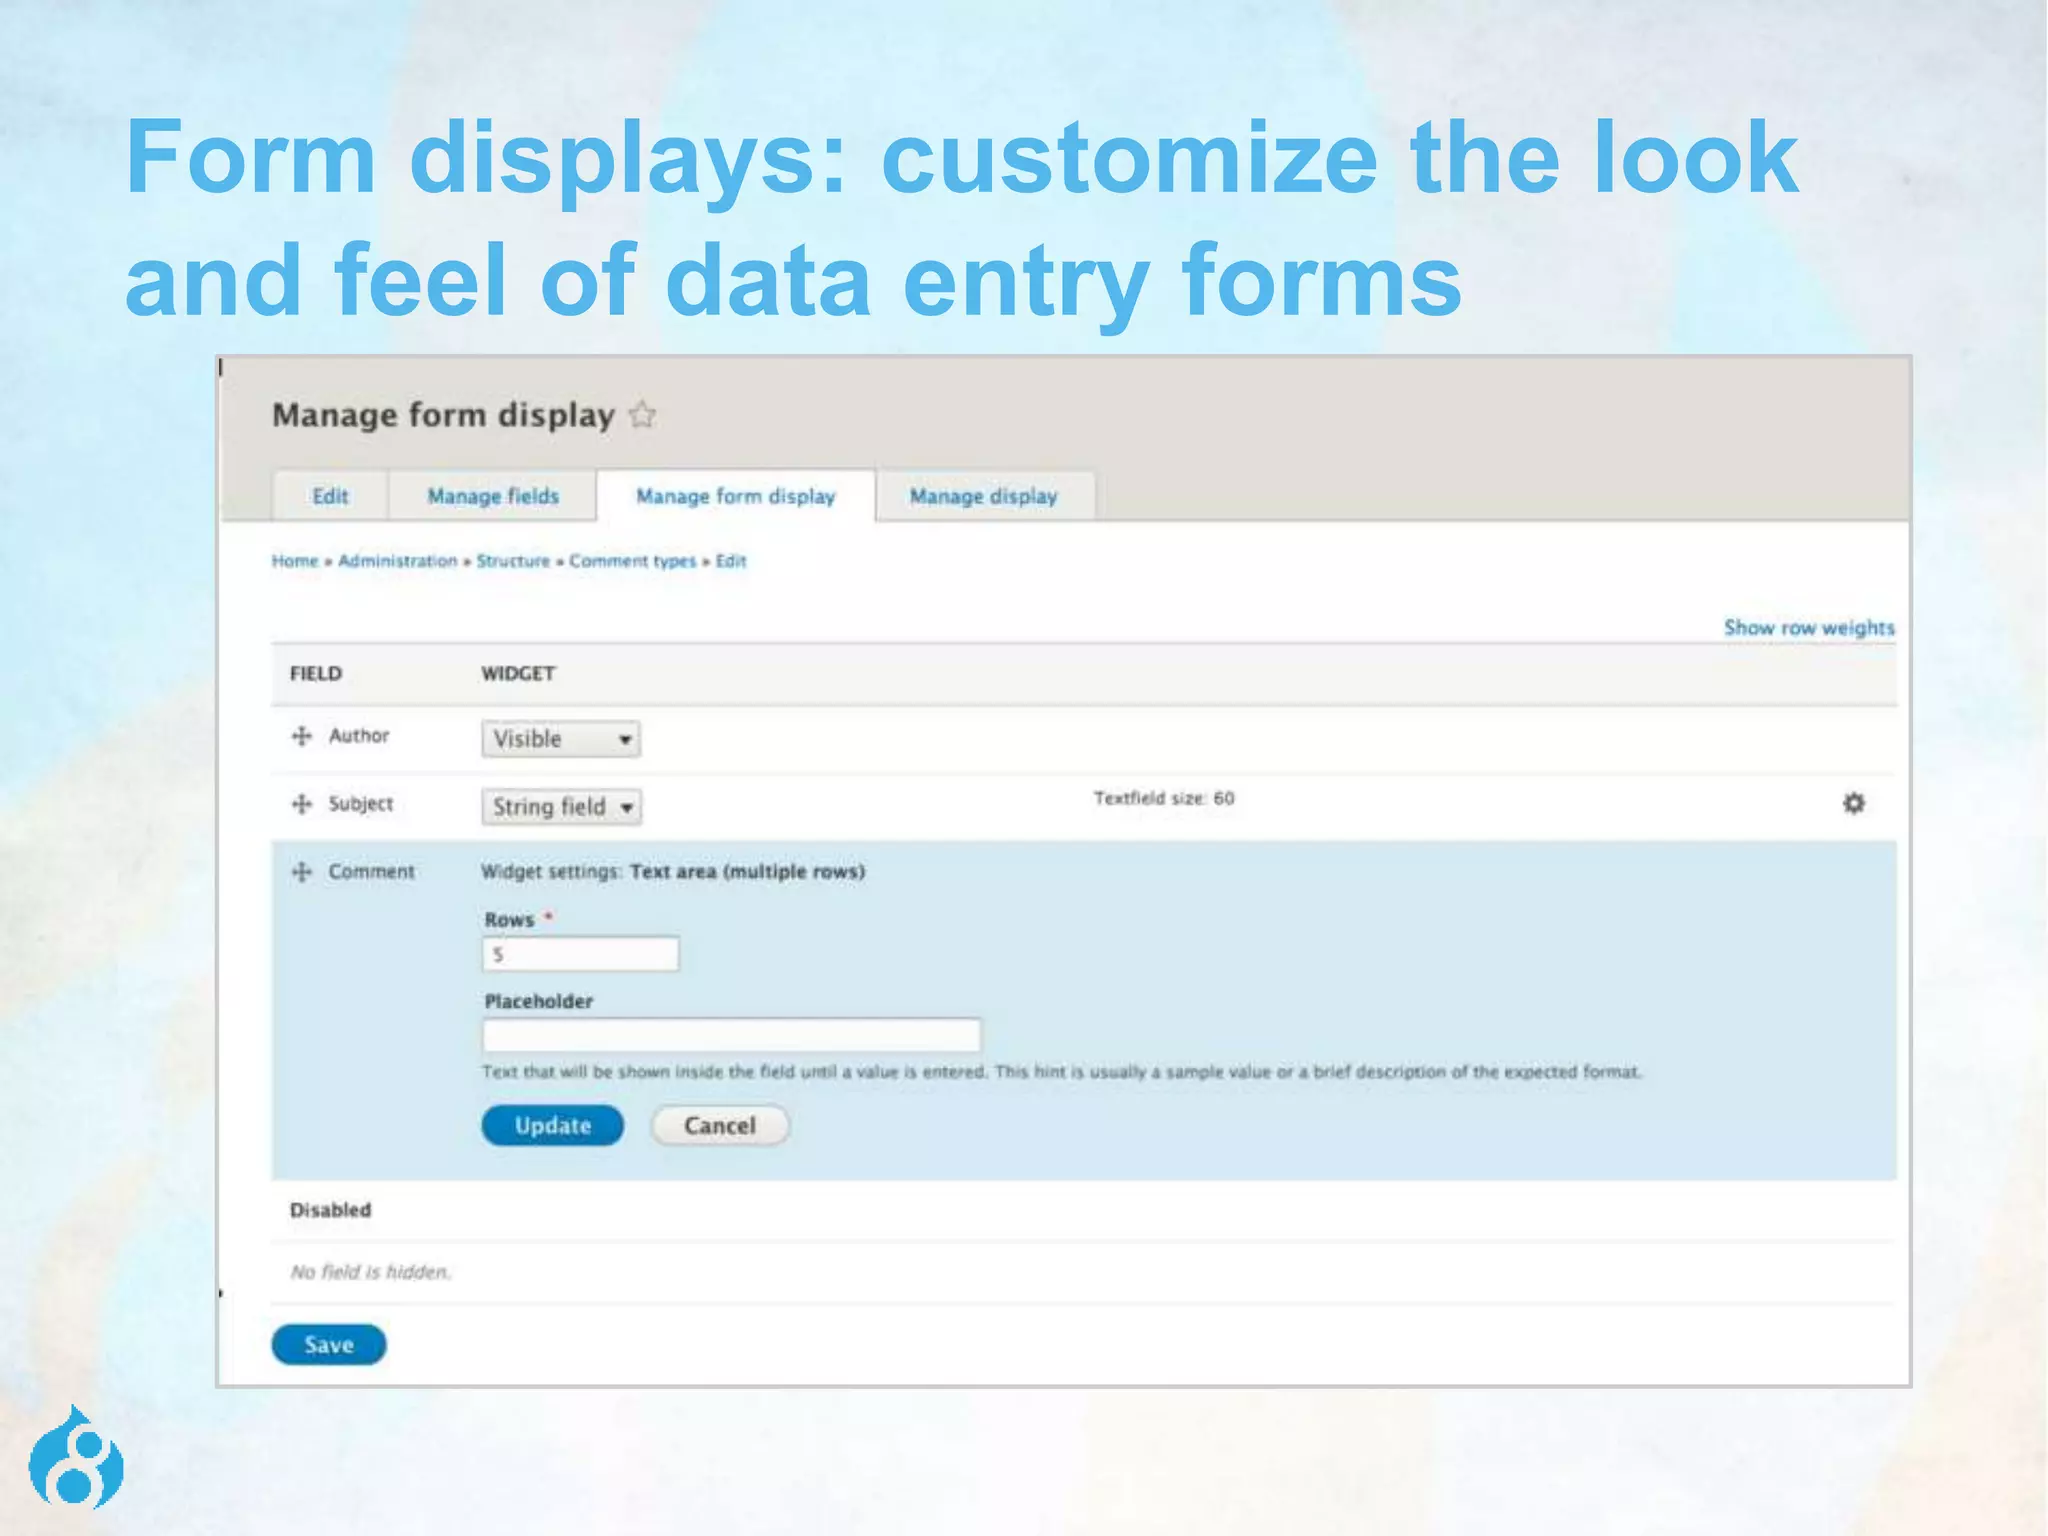Open the Author widget dropdown showing Visible
This screenshot has height=1536, width=2048.
click(560, 739)
